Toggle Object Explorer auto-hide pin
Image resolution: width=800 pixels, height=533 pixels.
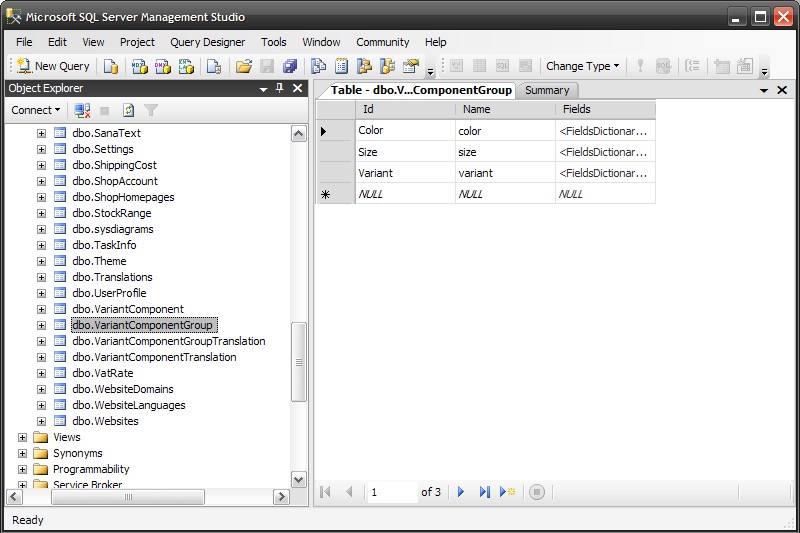[x=280, y=88]
